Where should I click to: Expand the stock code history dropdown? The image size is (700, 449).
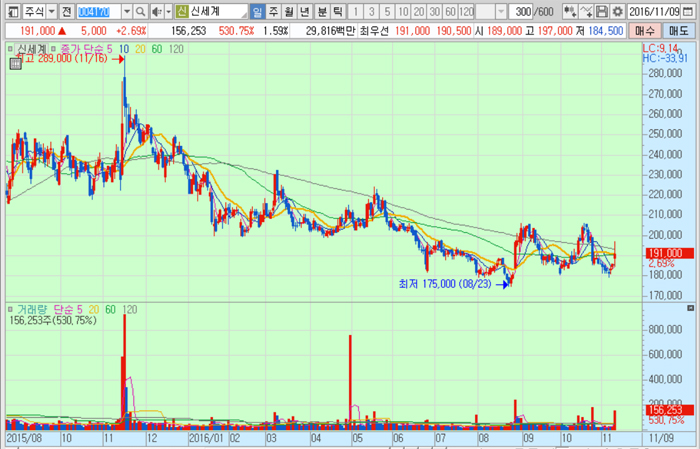(x=127, y=11)
